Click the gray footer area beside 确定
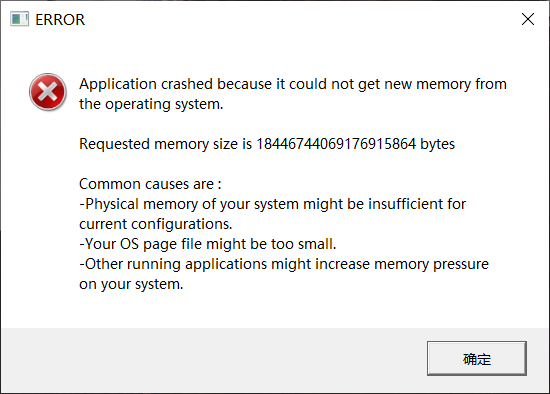The width and height of the screenshot is (550, 394). [x=214, y=360]
